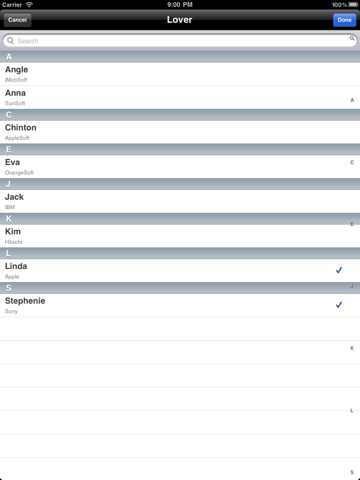Select the Angle contact row
Screen dimensions: 360x480
point(180,74)
